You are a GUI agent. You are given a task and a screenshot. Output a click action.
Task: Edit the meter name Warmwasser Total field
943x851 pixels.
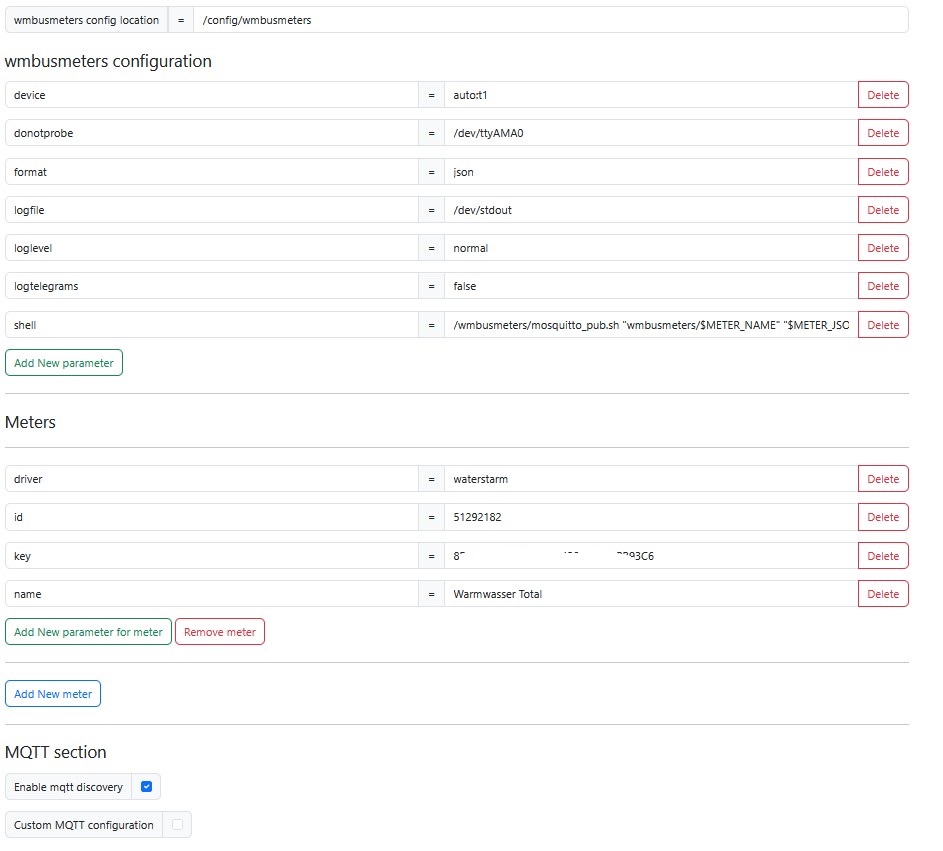(x=650, y=594)
